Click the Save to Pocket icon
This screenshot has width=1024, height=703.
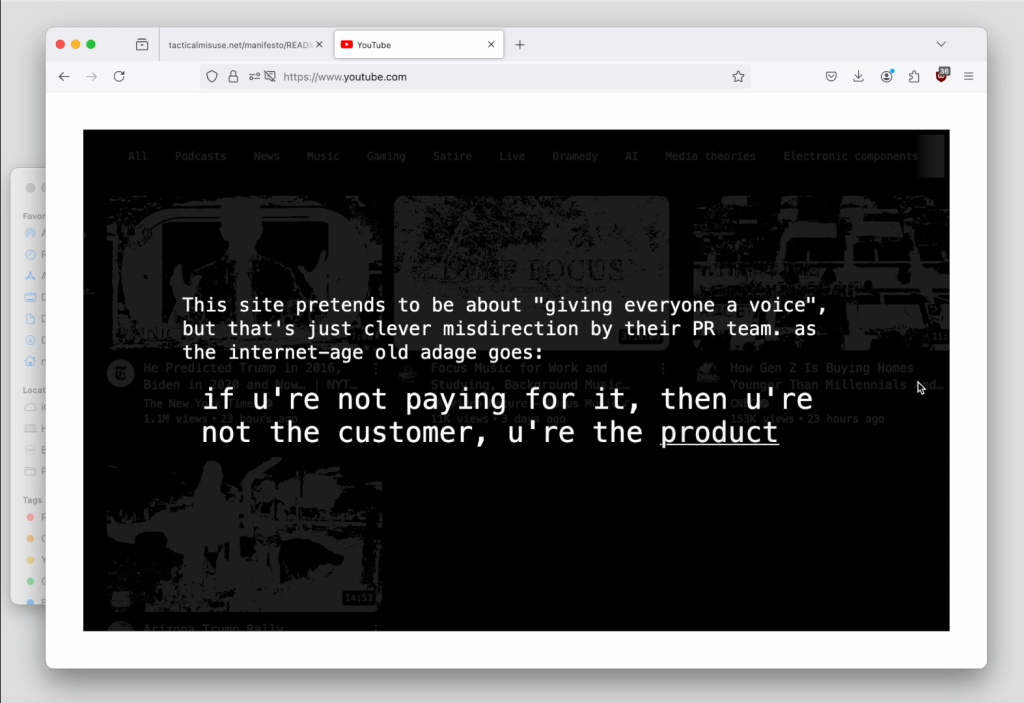pyautogui.click(x=831, y=77)
